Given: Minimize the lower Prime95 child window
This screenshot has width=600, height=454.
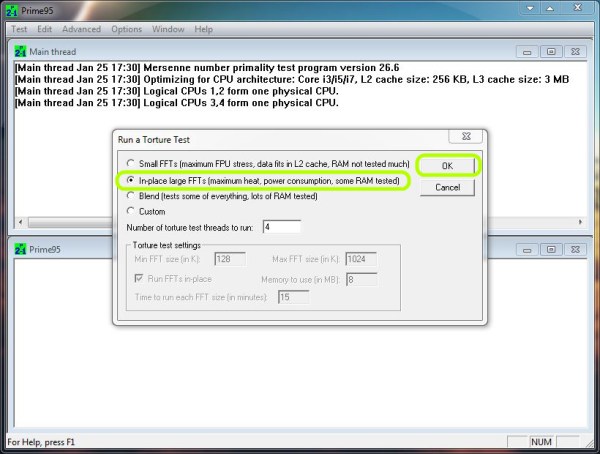Looking at the screenshot, I should [x=527, y=250].
